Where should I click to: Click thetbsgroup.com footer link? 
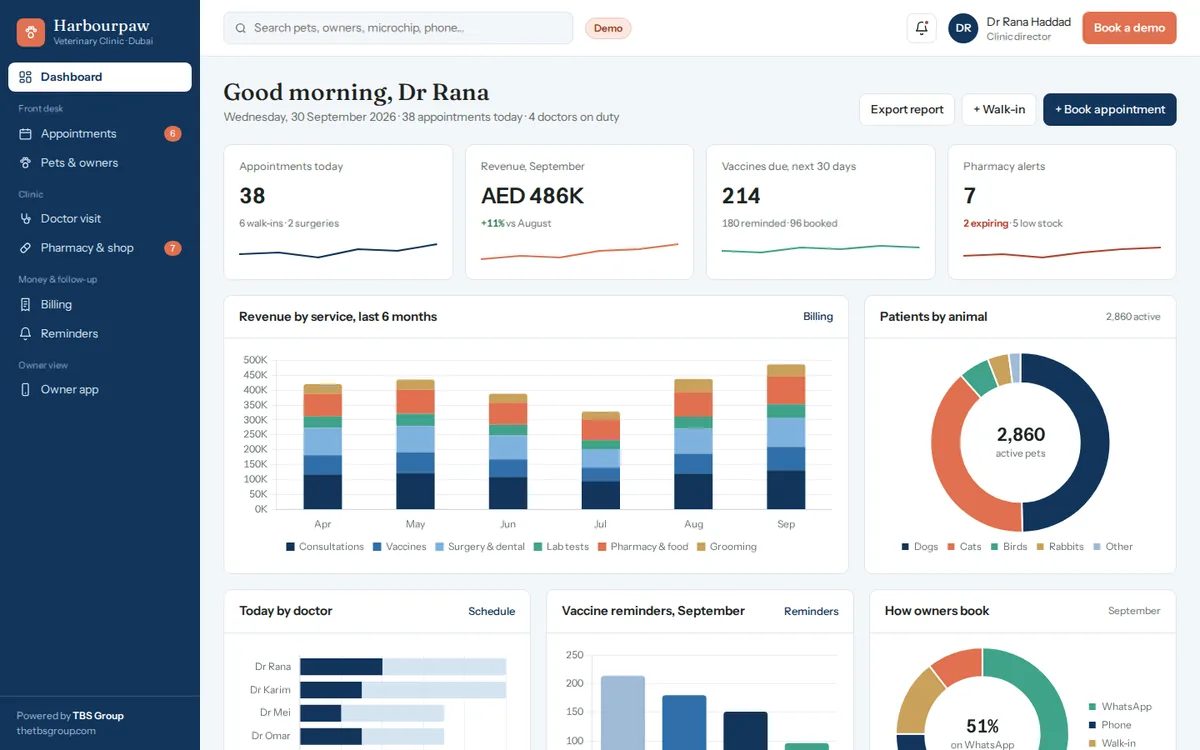56,731
